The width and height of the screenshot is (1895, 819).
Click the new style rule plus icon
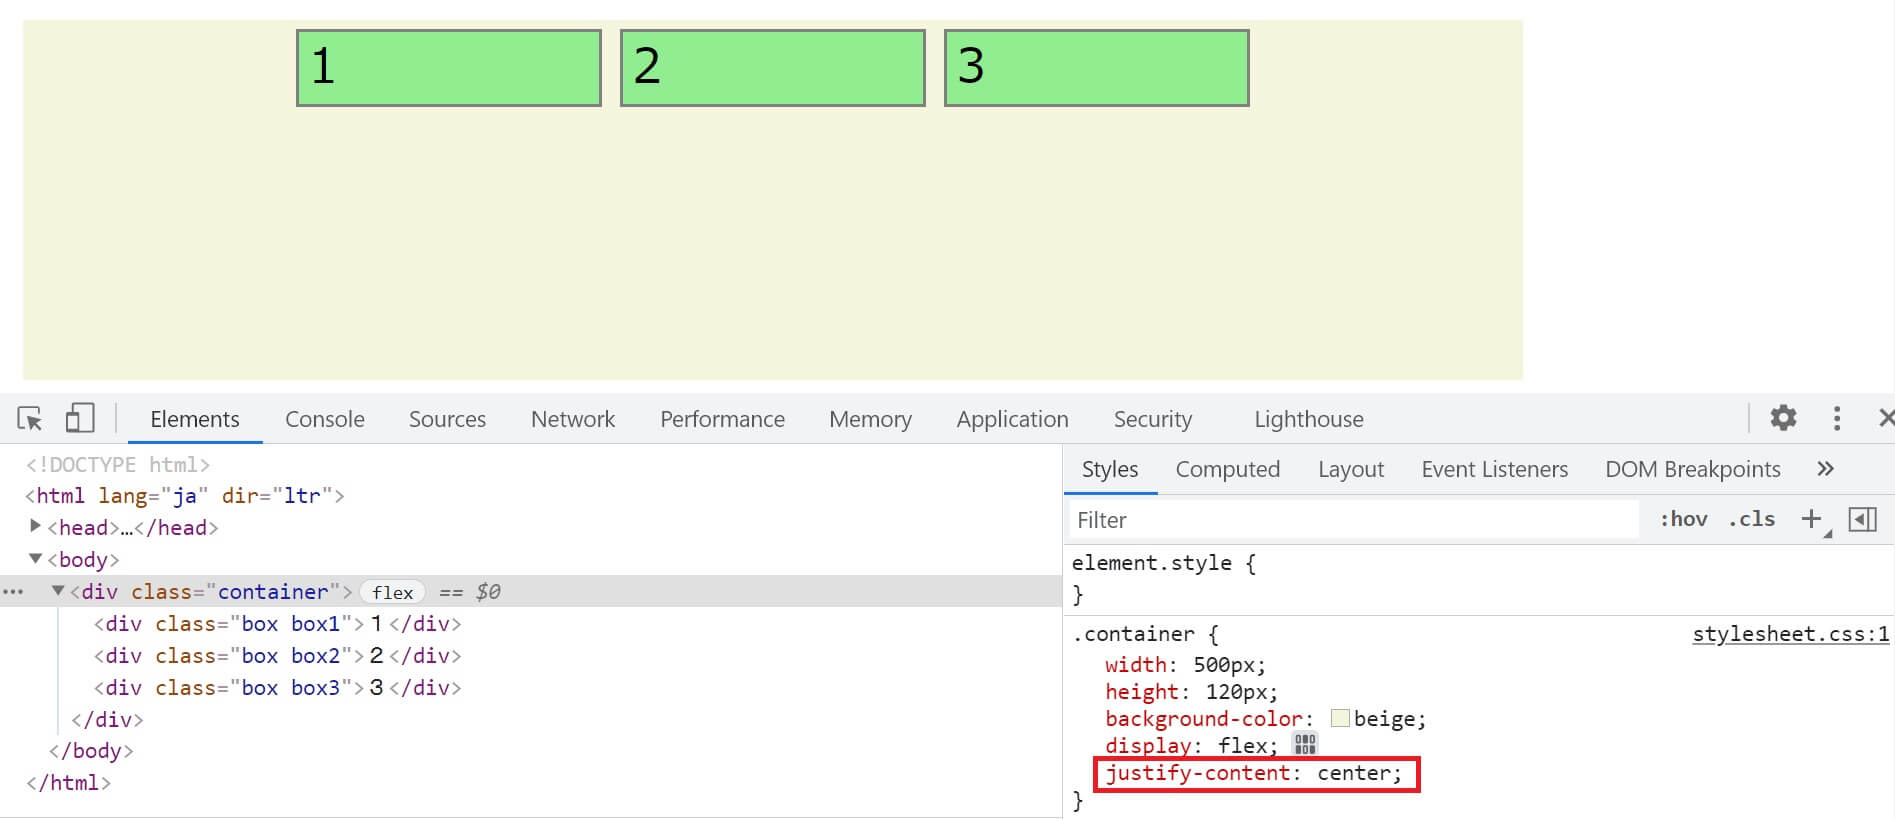tap(1811, 519)
